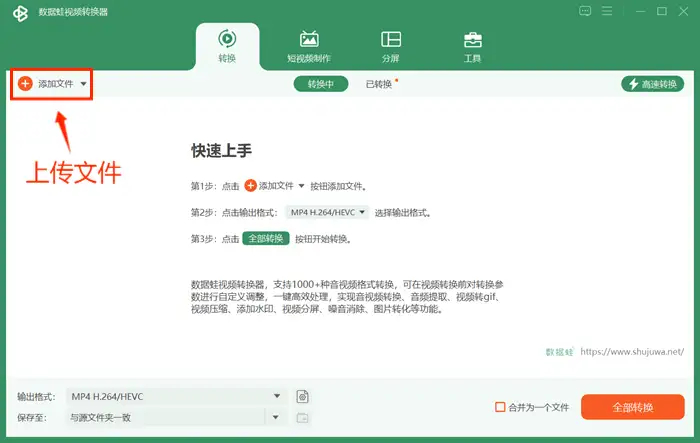The image size is (700, 443).
Task: Close the converter window
Action: (x=683, y=11)
